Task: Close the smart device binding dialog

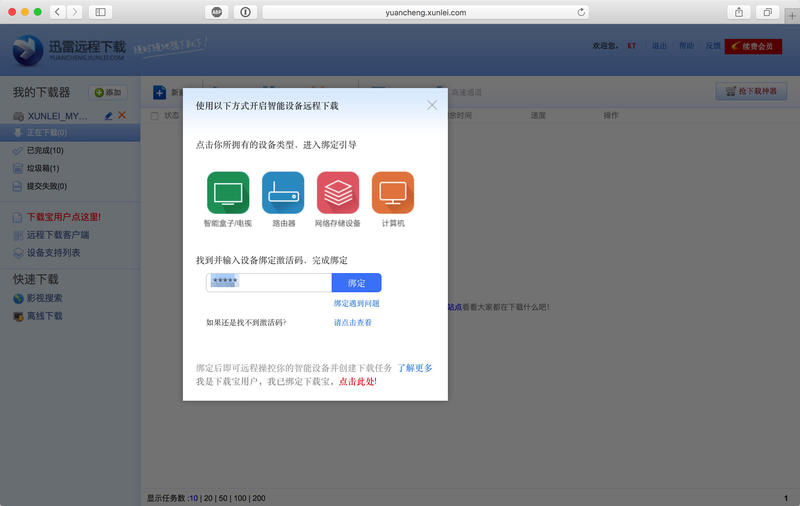Action: pos(432,105)
